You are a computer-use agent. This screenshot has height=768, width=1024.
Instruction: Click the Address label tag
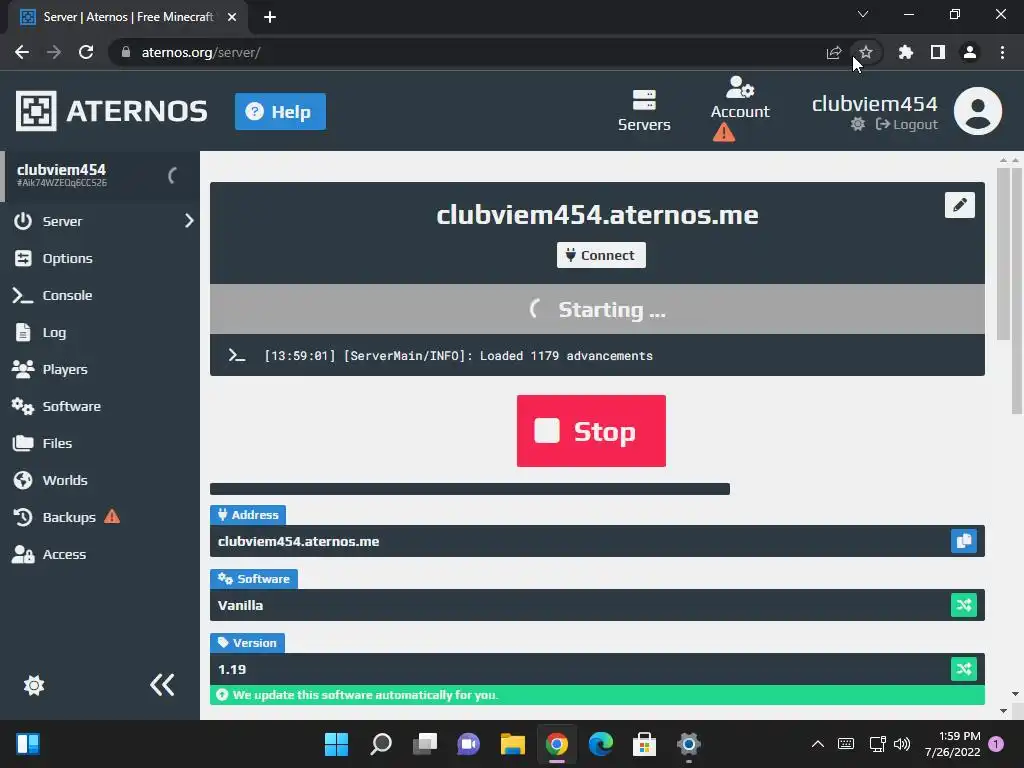point(248,515)
